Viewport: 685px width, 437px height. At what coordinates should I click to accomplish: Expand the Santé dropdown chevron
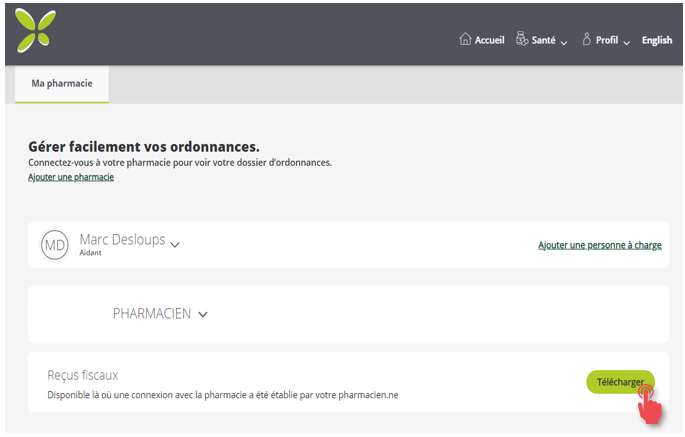pyautogui.click(x=564, y=42)
